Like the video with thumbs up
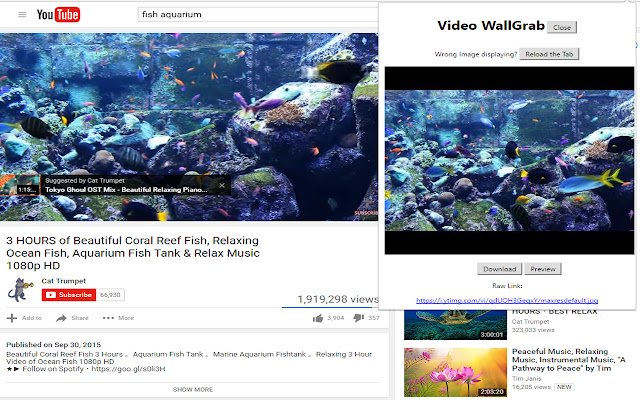Image resolution: width=640 pixels, height=400 pixels. (x=318, y=318)
